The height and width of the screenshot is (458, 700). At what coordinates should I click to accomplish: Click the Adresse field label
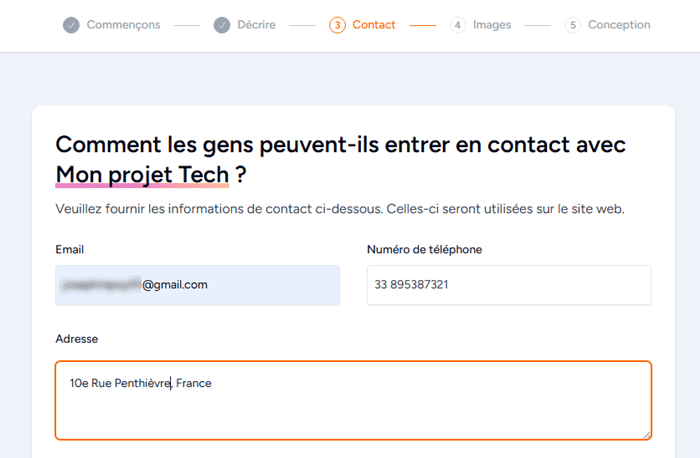pos(77,339)
